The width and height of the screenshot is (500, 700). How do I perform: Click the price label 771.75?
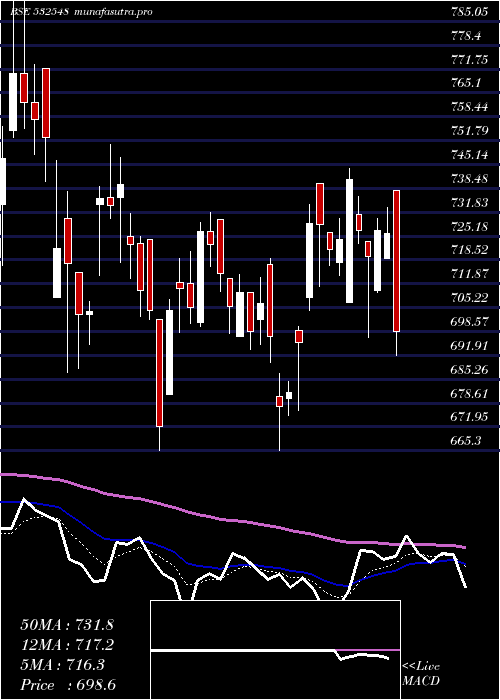click(468, 60)
